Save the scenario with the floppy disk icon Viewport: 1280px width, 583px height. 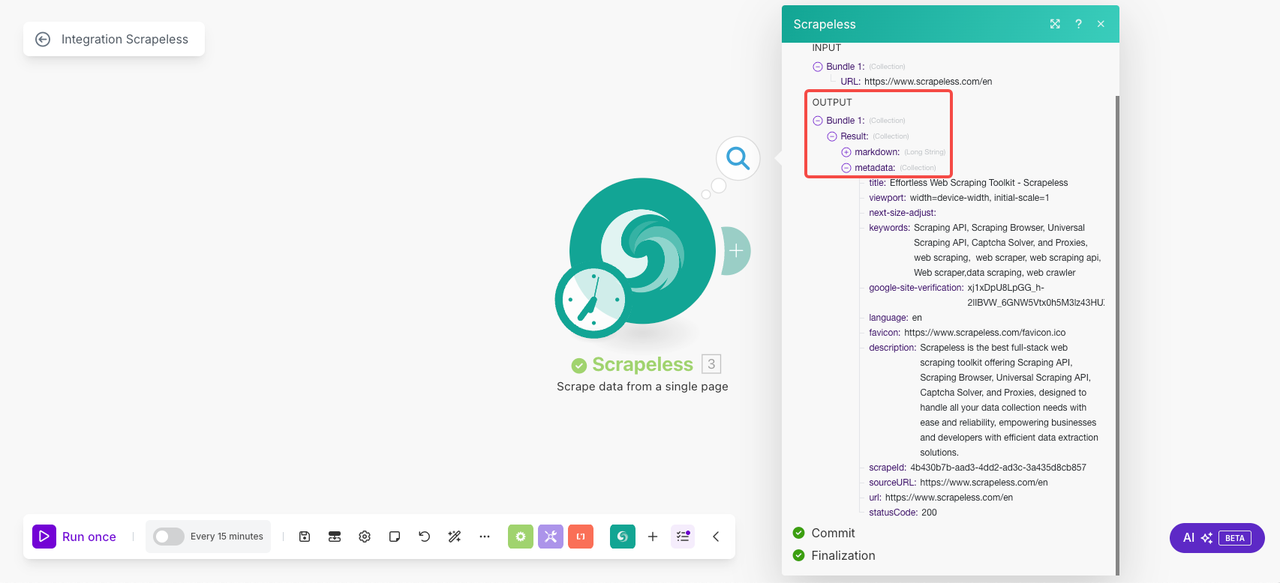[305, 537]
